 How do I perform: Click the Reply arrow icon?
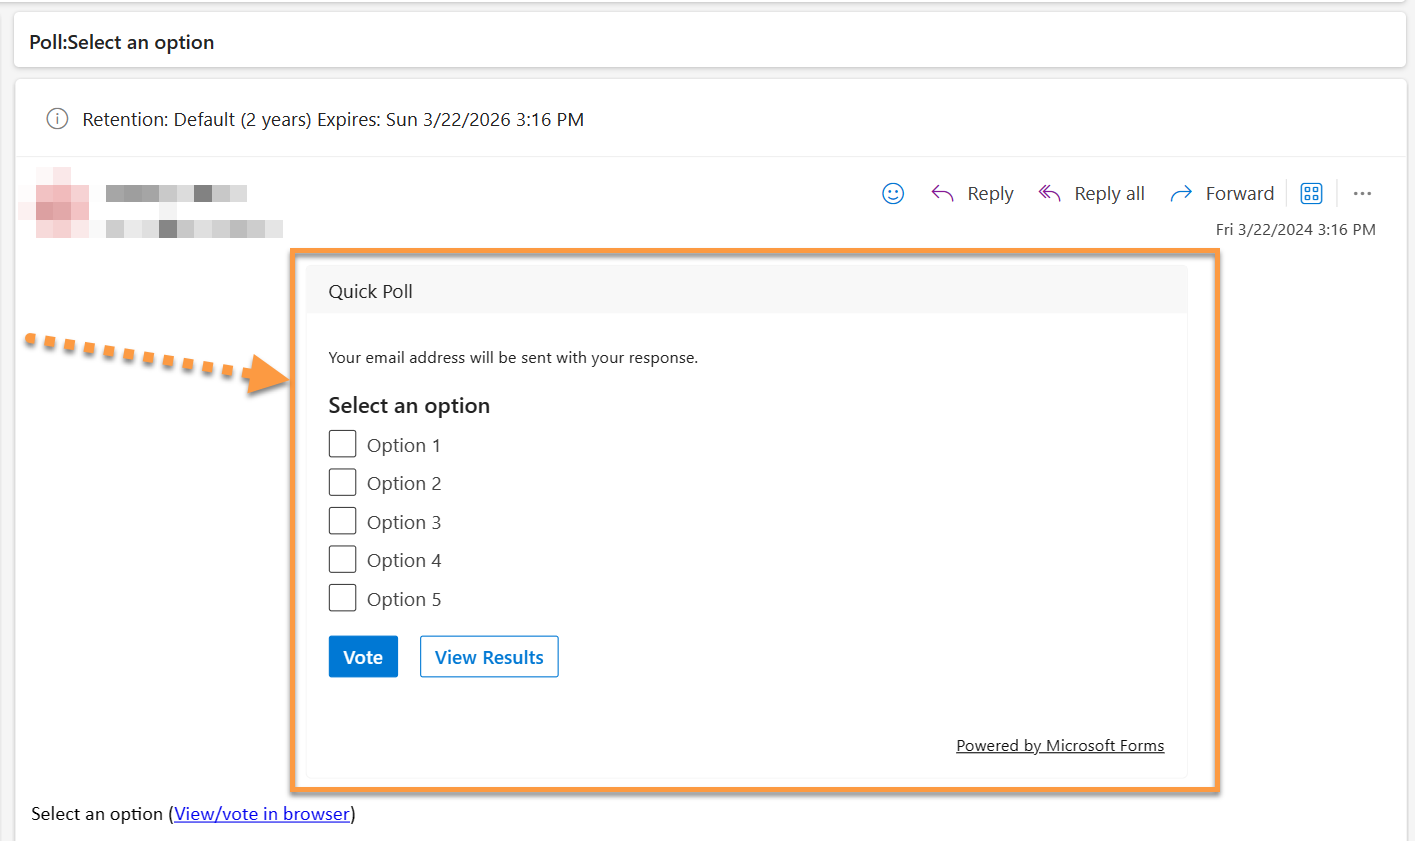coord(942,194)
